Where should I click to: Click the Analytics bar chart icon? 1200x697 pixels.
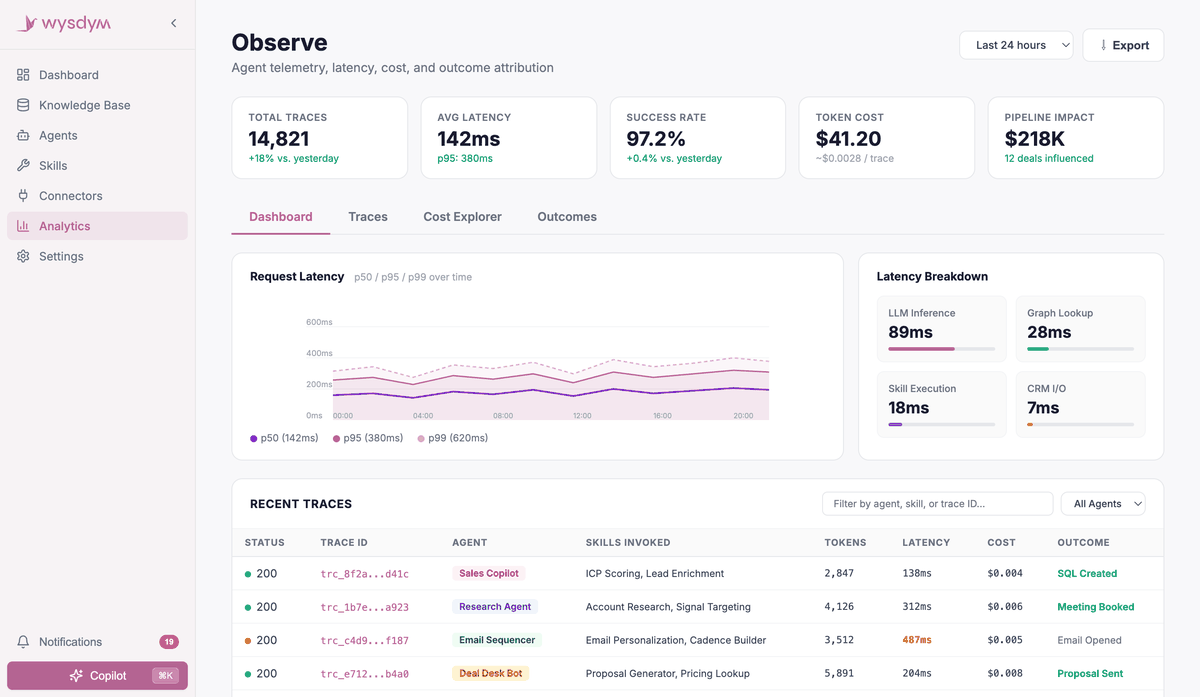pos(23,226)
